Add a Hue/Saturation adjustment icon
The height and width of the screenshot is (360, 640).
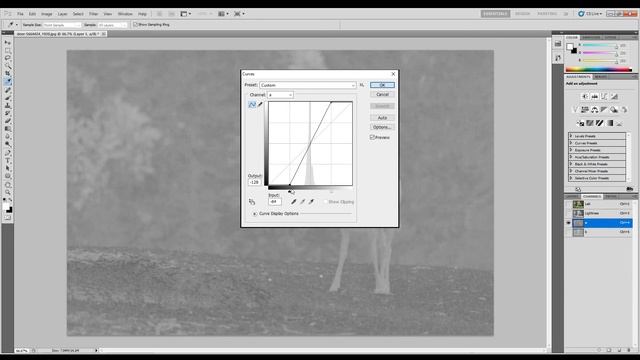585,109
